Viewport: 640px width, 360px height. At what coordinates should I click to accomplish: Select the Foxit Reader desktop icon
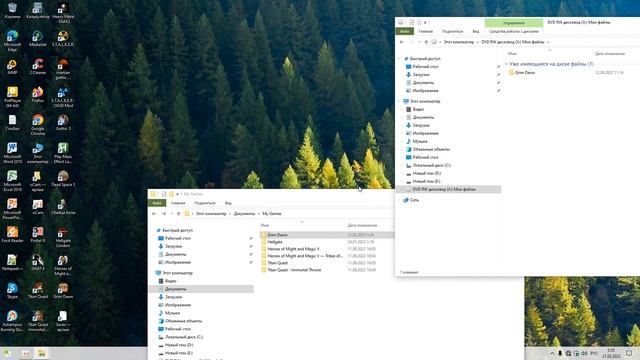(12, 235)
